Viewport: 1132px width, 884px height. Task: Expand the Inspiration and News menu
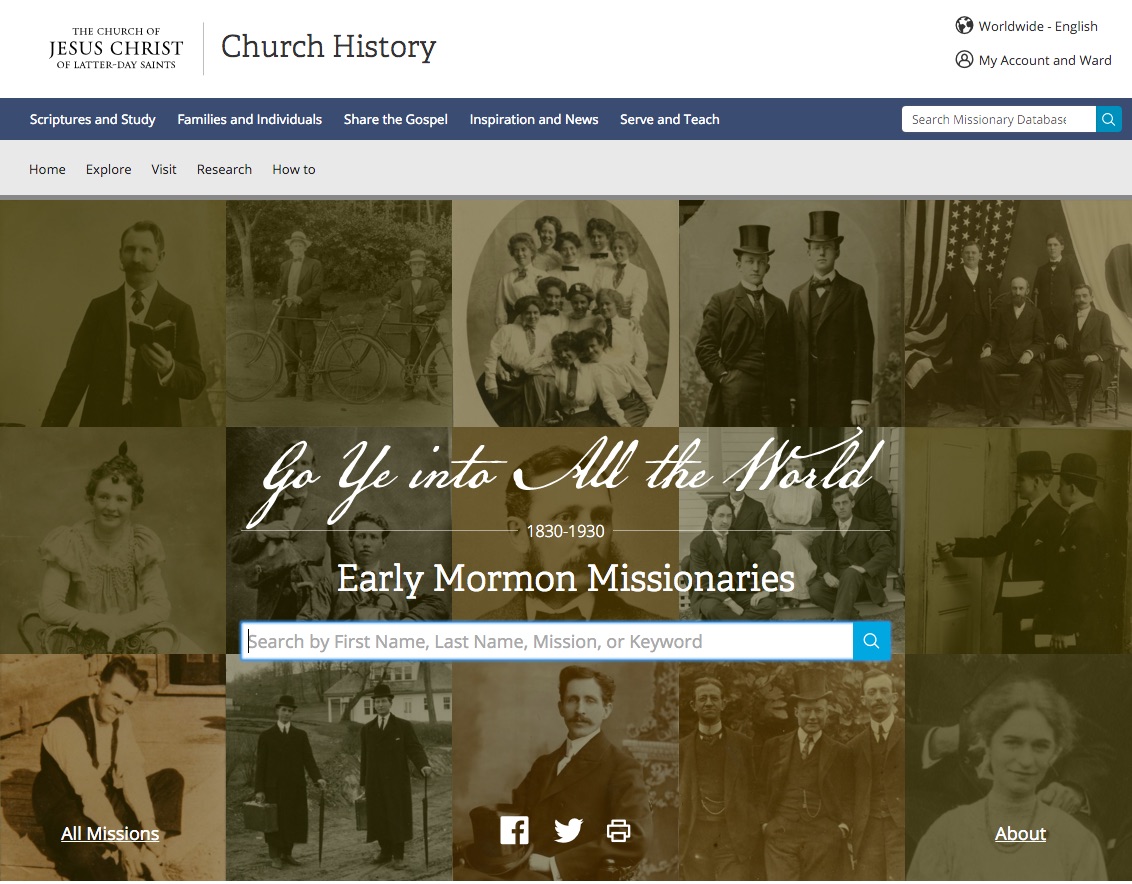coord(534,119)
